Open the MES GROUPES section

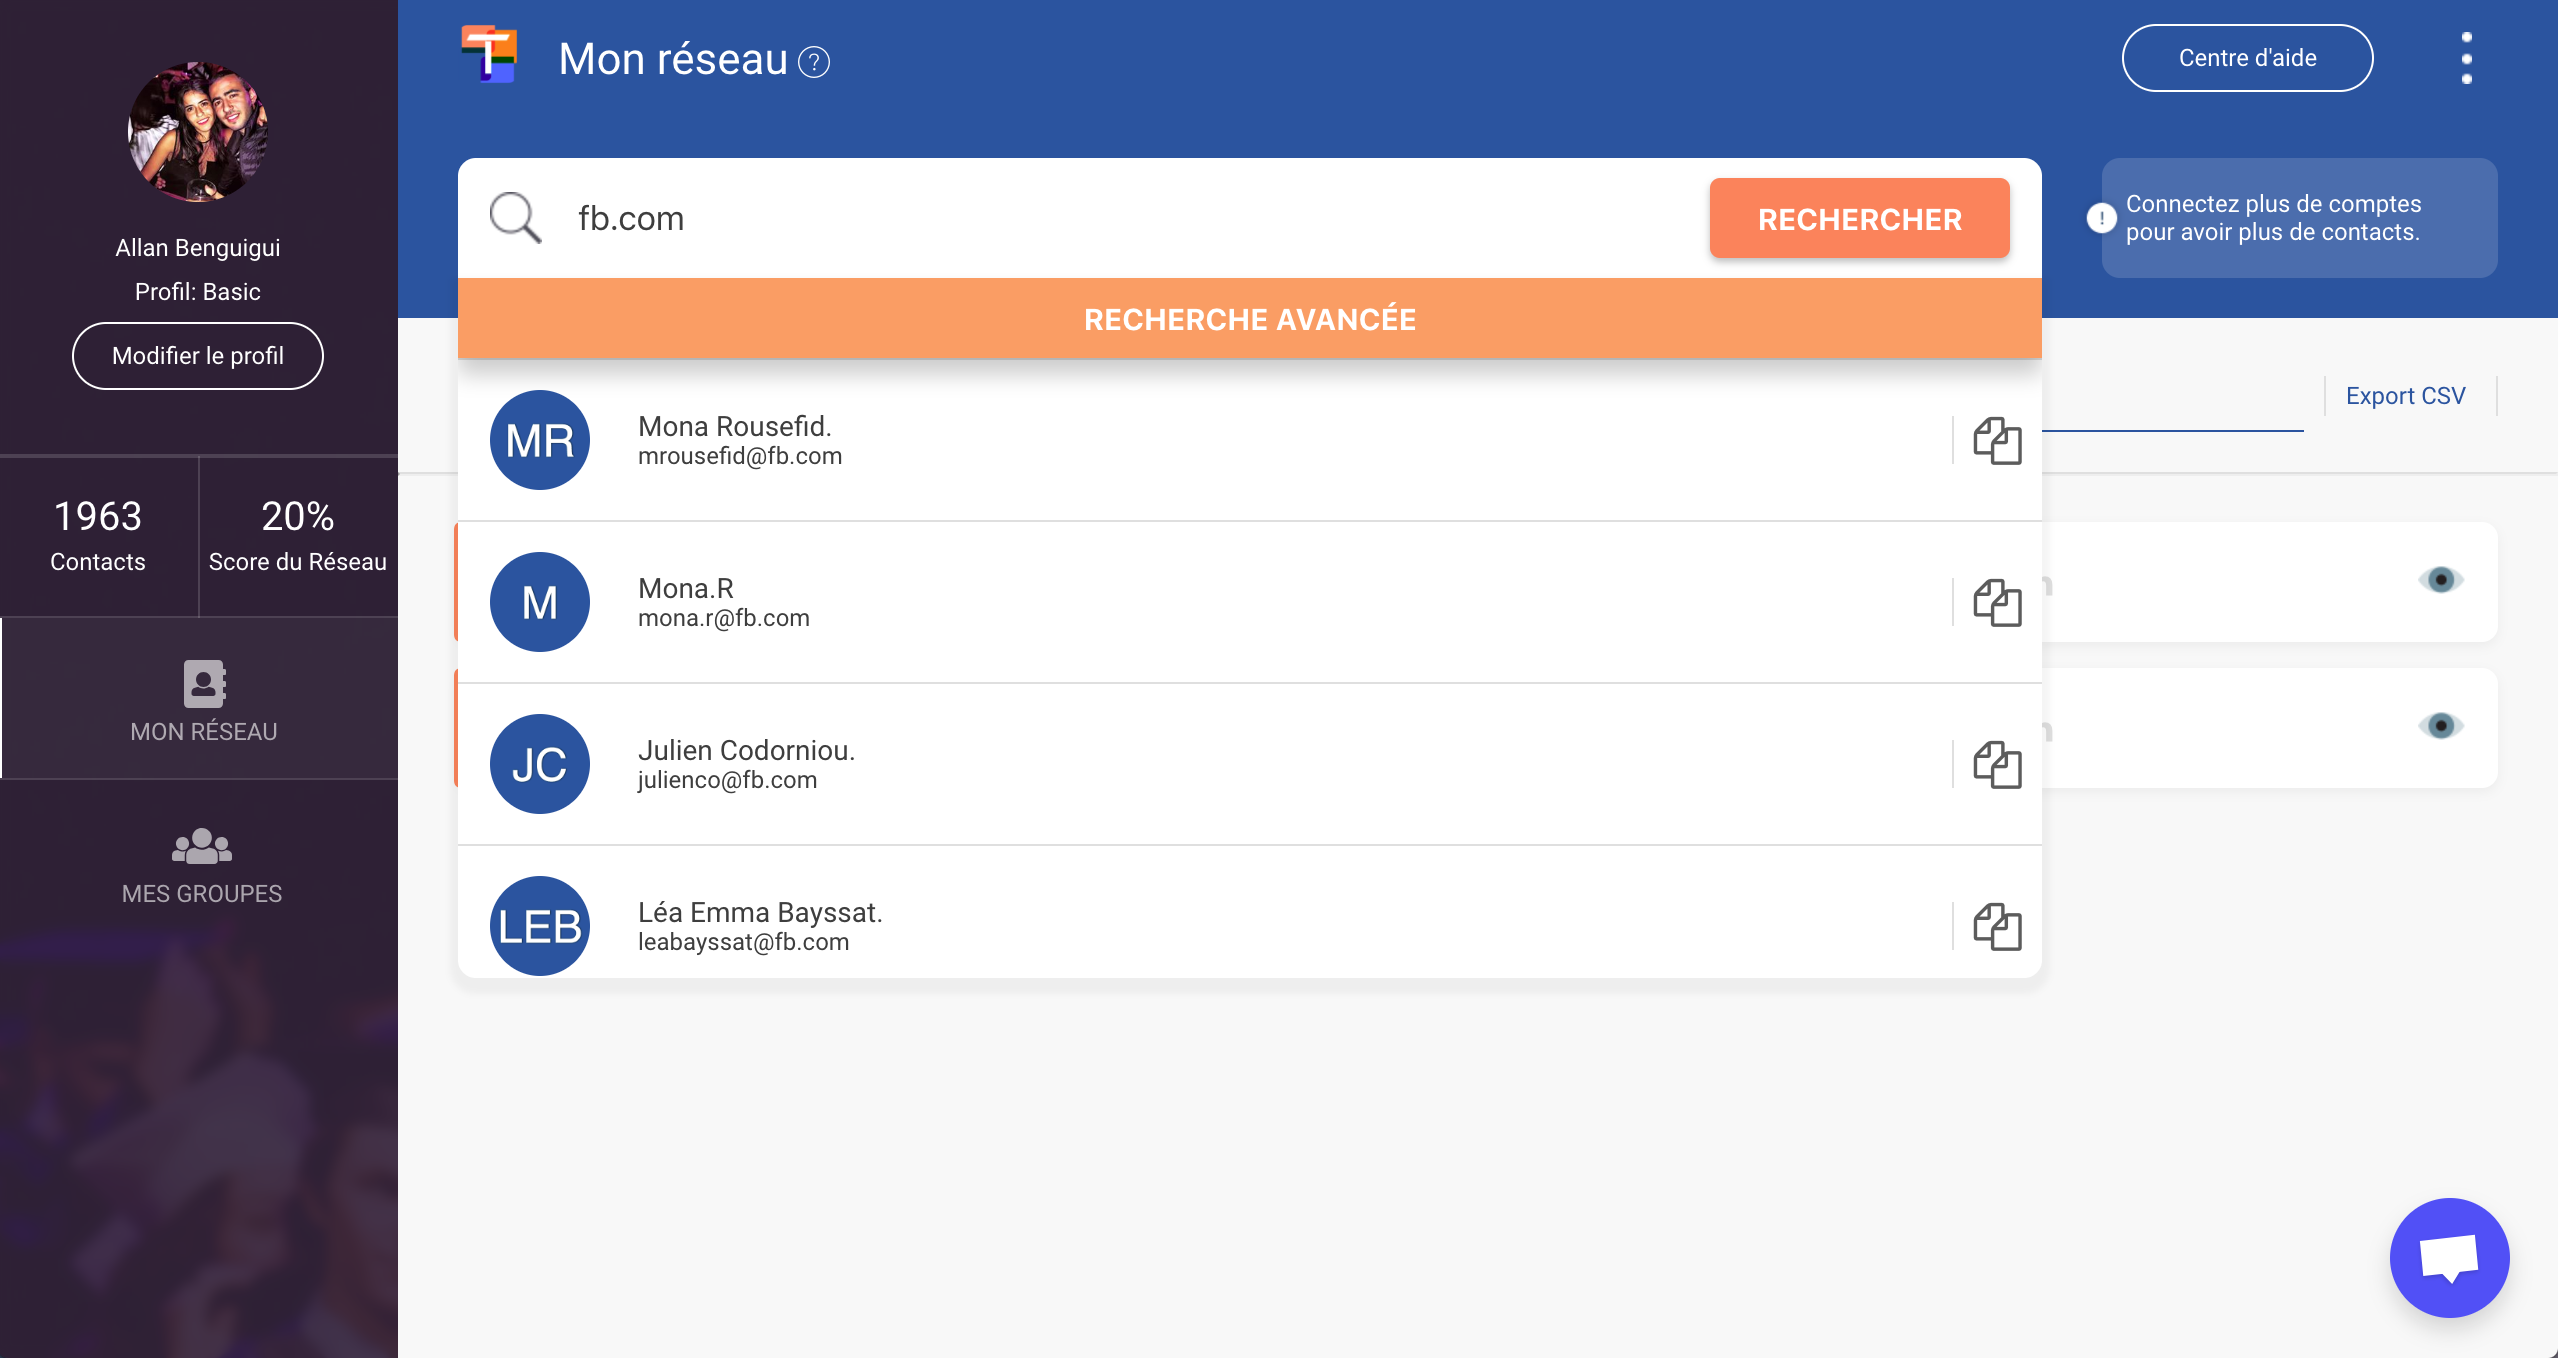point(201,866)
